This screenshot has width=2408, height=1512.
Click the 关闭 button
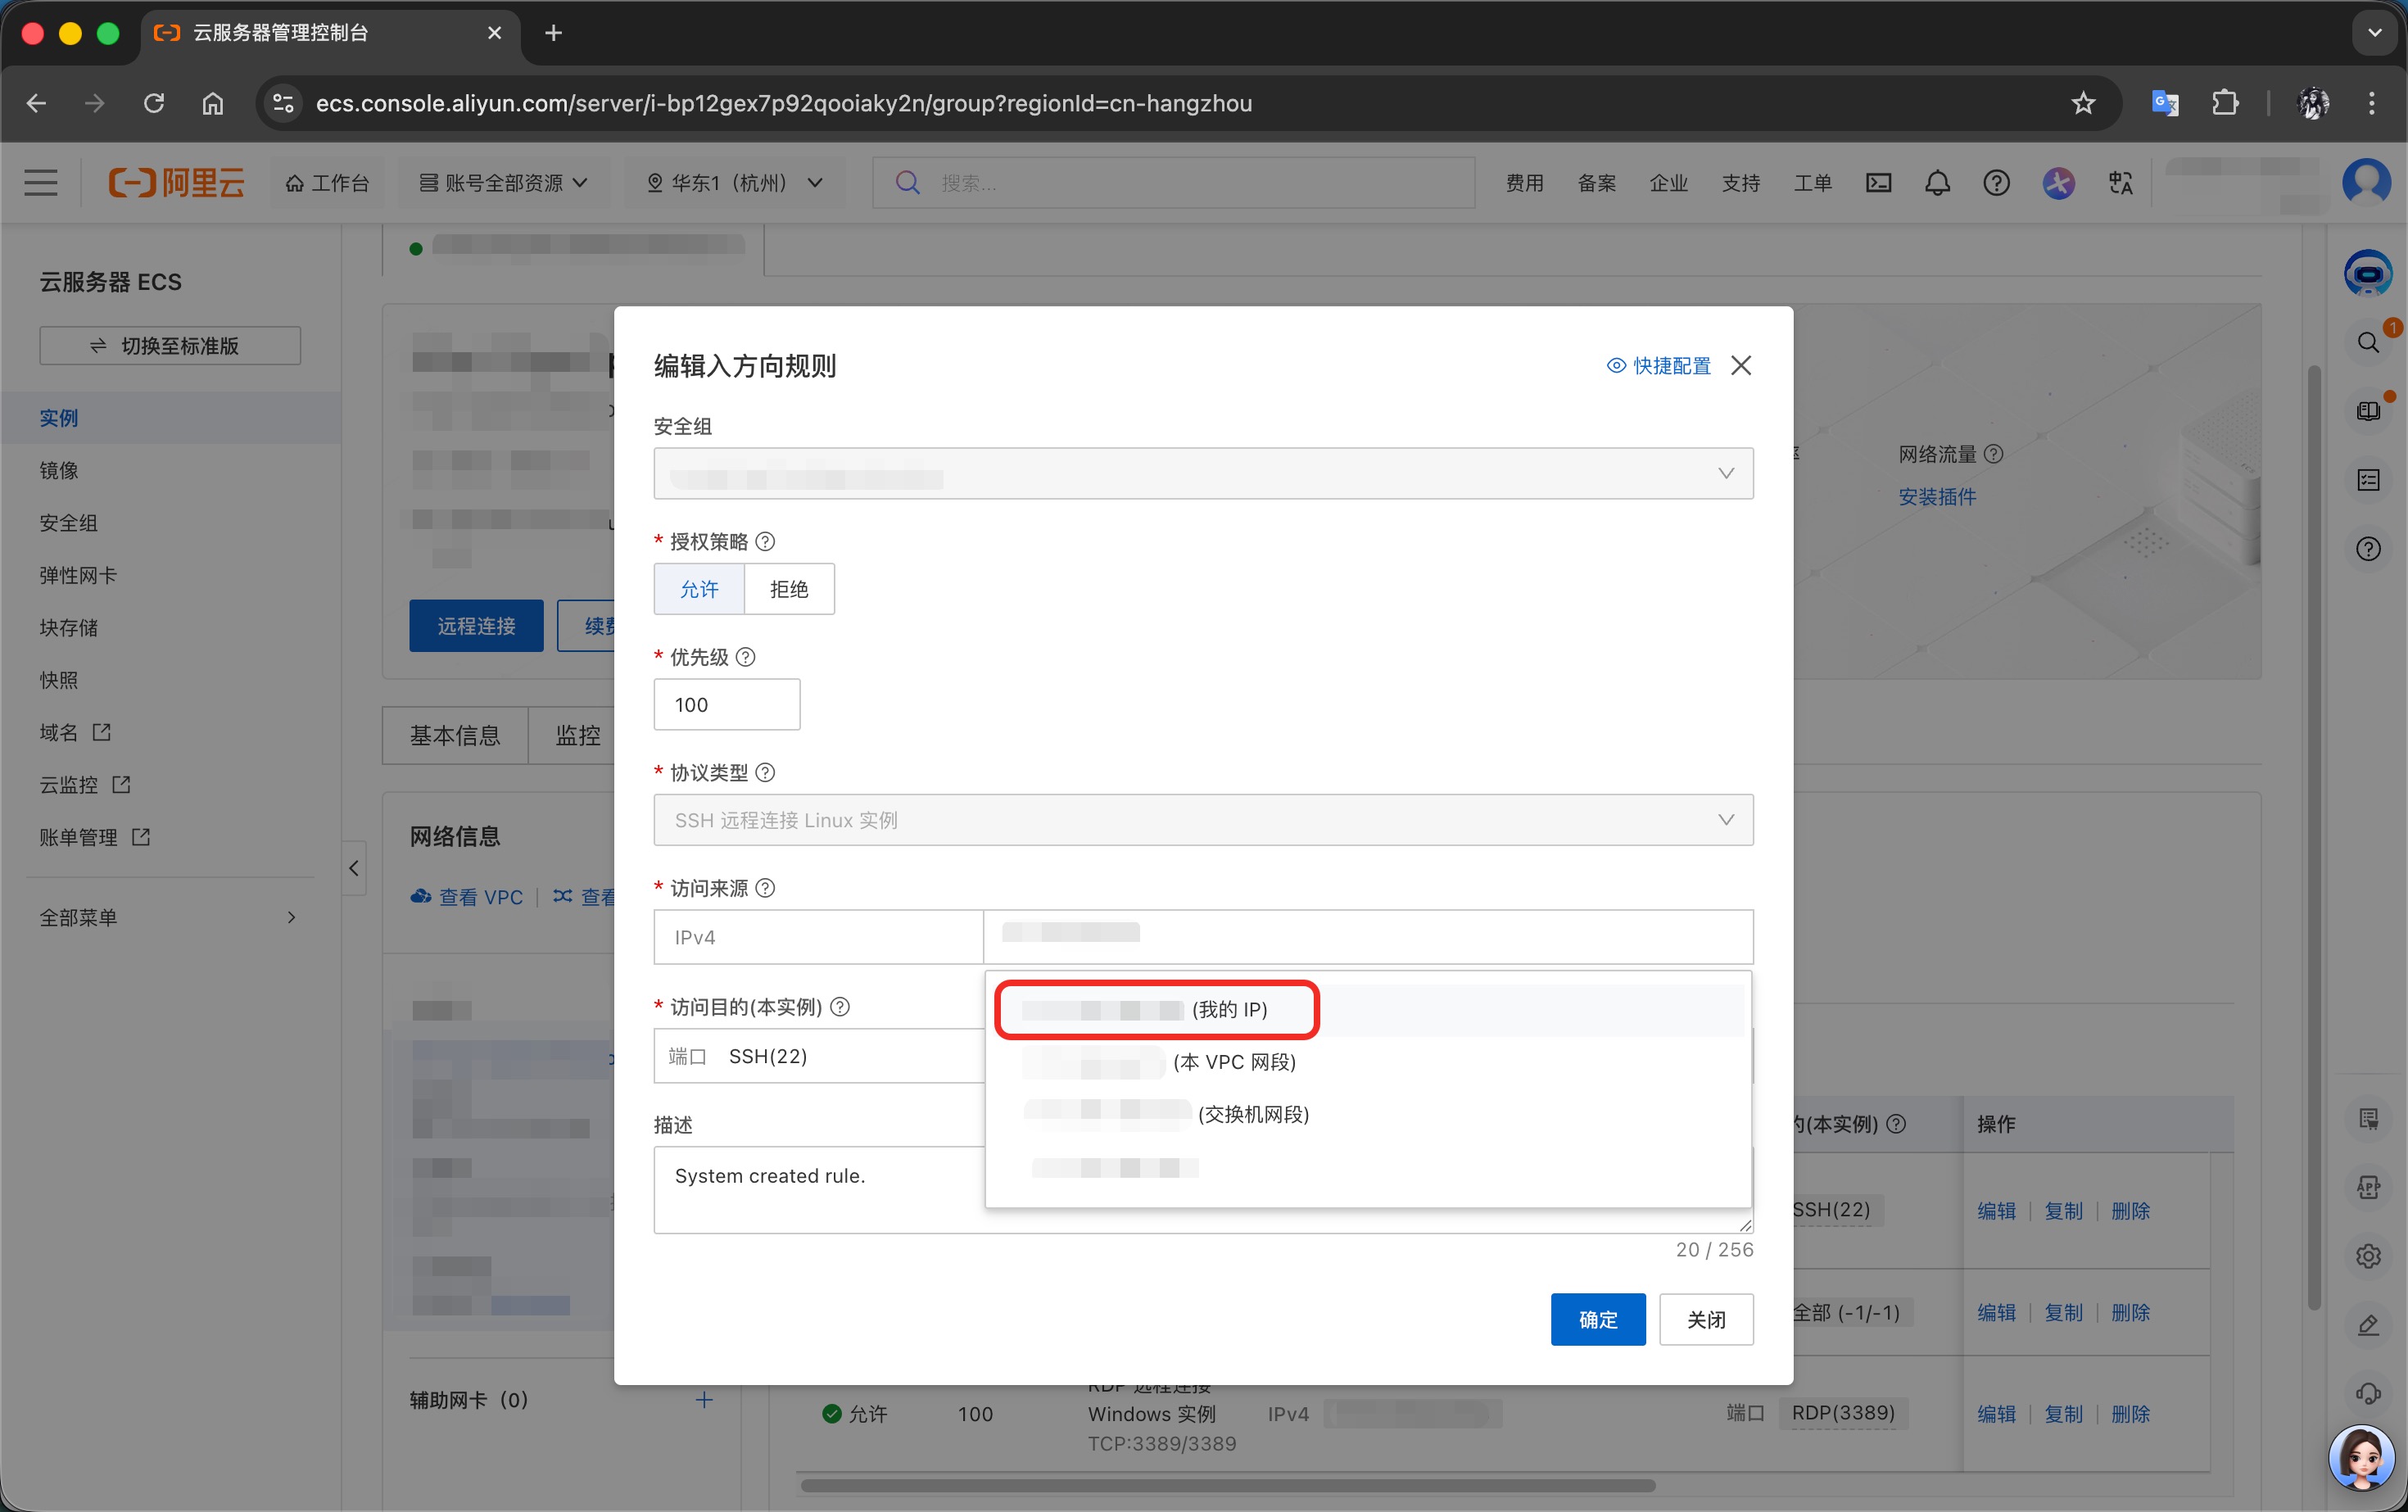point(1705,1319)
